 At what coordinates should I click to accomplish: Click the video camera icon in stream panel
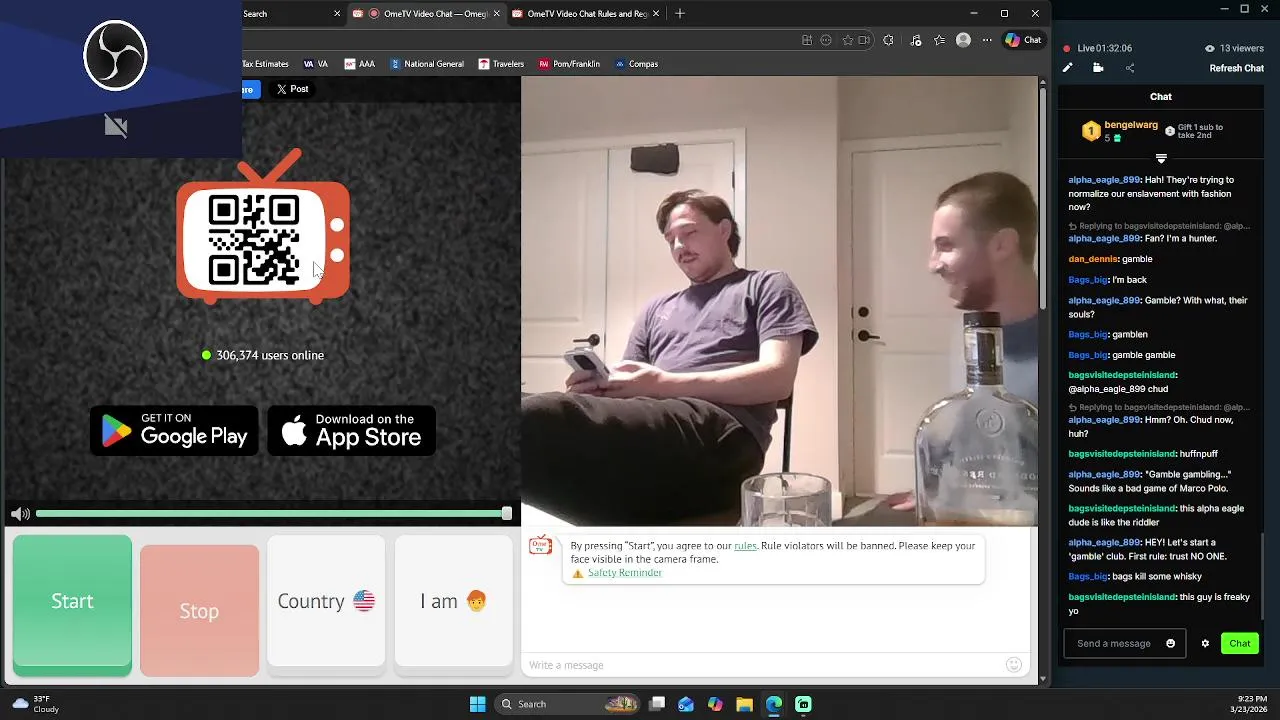[1098, 68]
